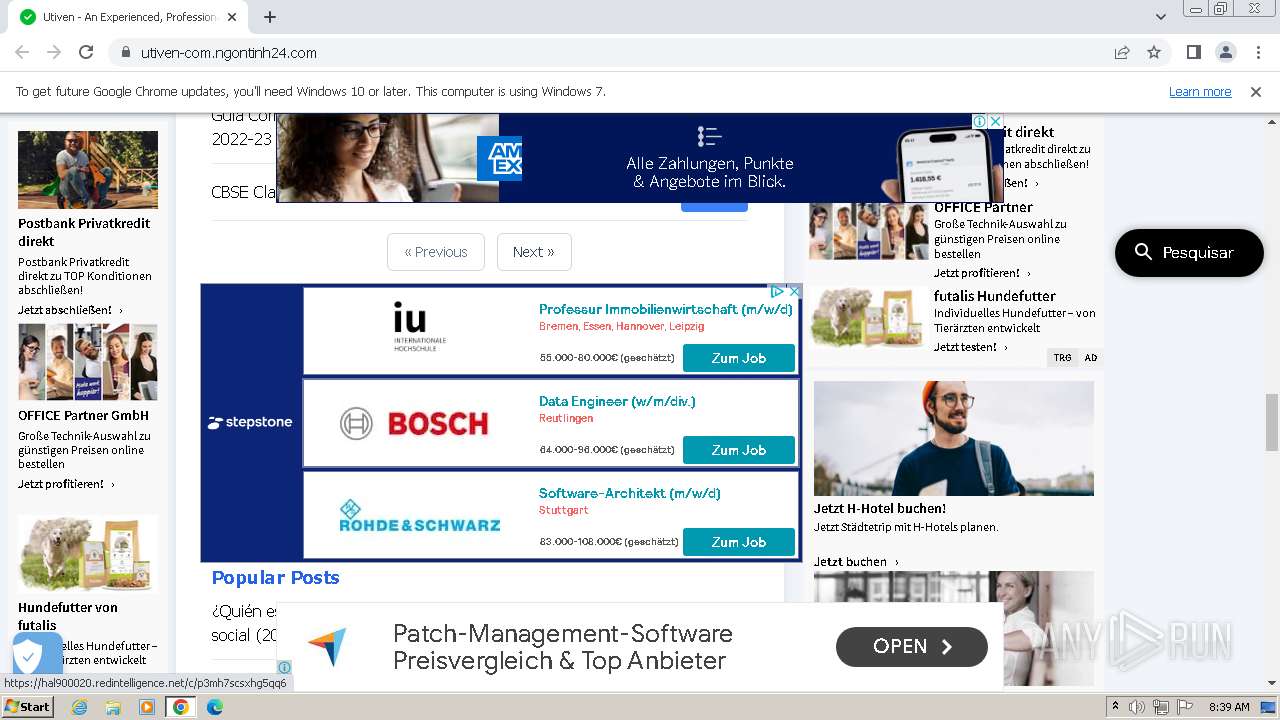1280x720 pixels.
Task: Click futalis Hundefutter title in right sidebar
Action: pyautogui.click(x=995, y=295)
